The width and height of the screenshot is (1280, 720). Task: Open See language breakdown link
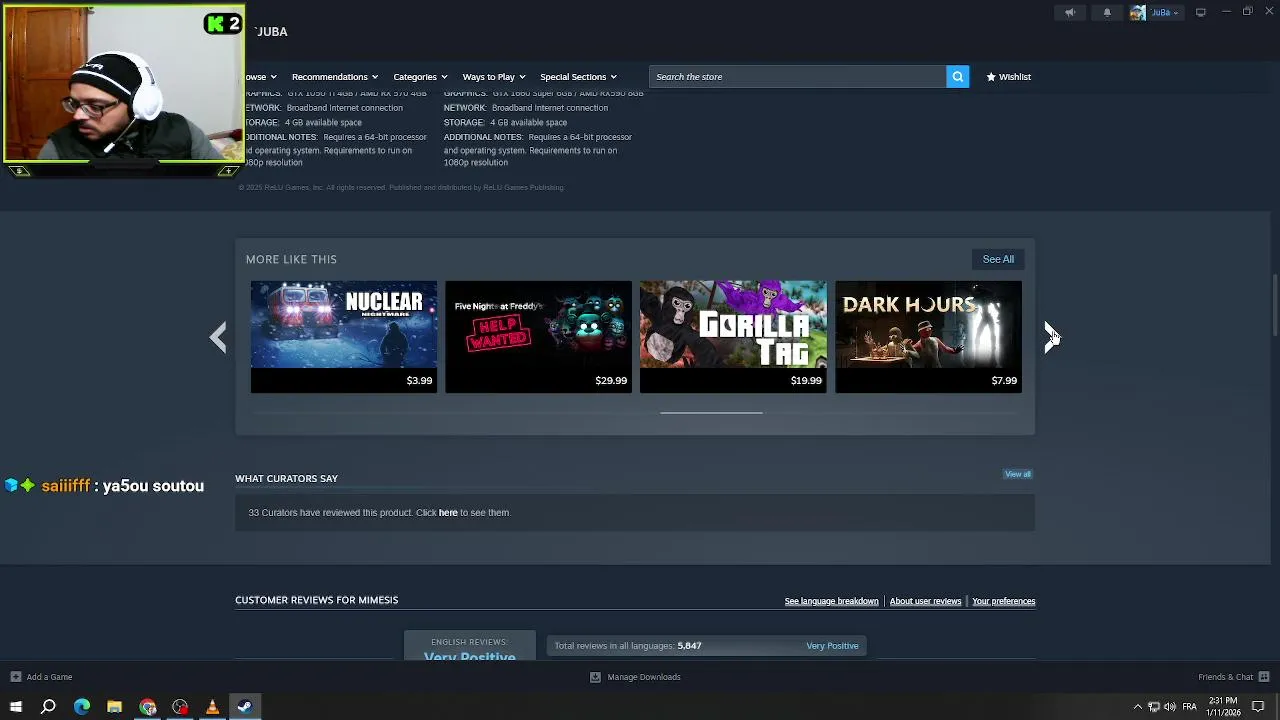[831, 601]
